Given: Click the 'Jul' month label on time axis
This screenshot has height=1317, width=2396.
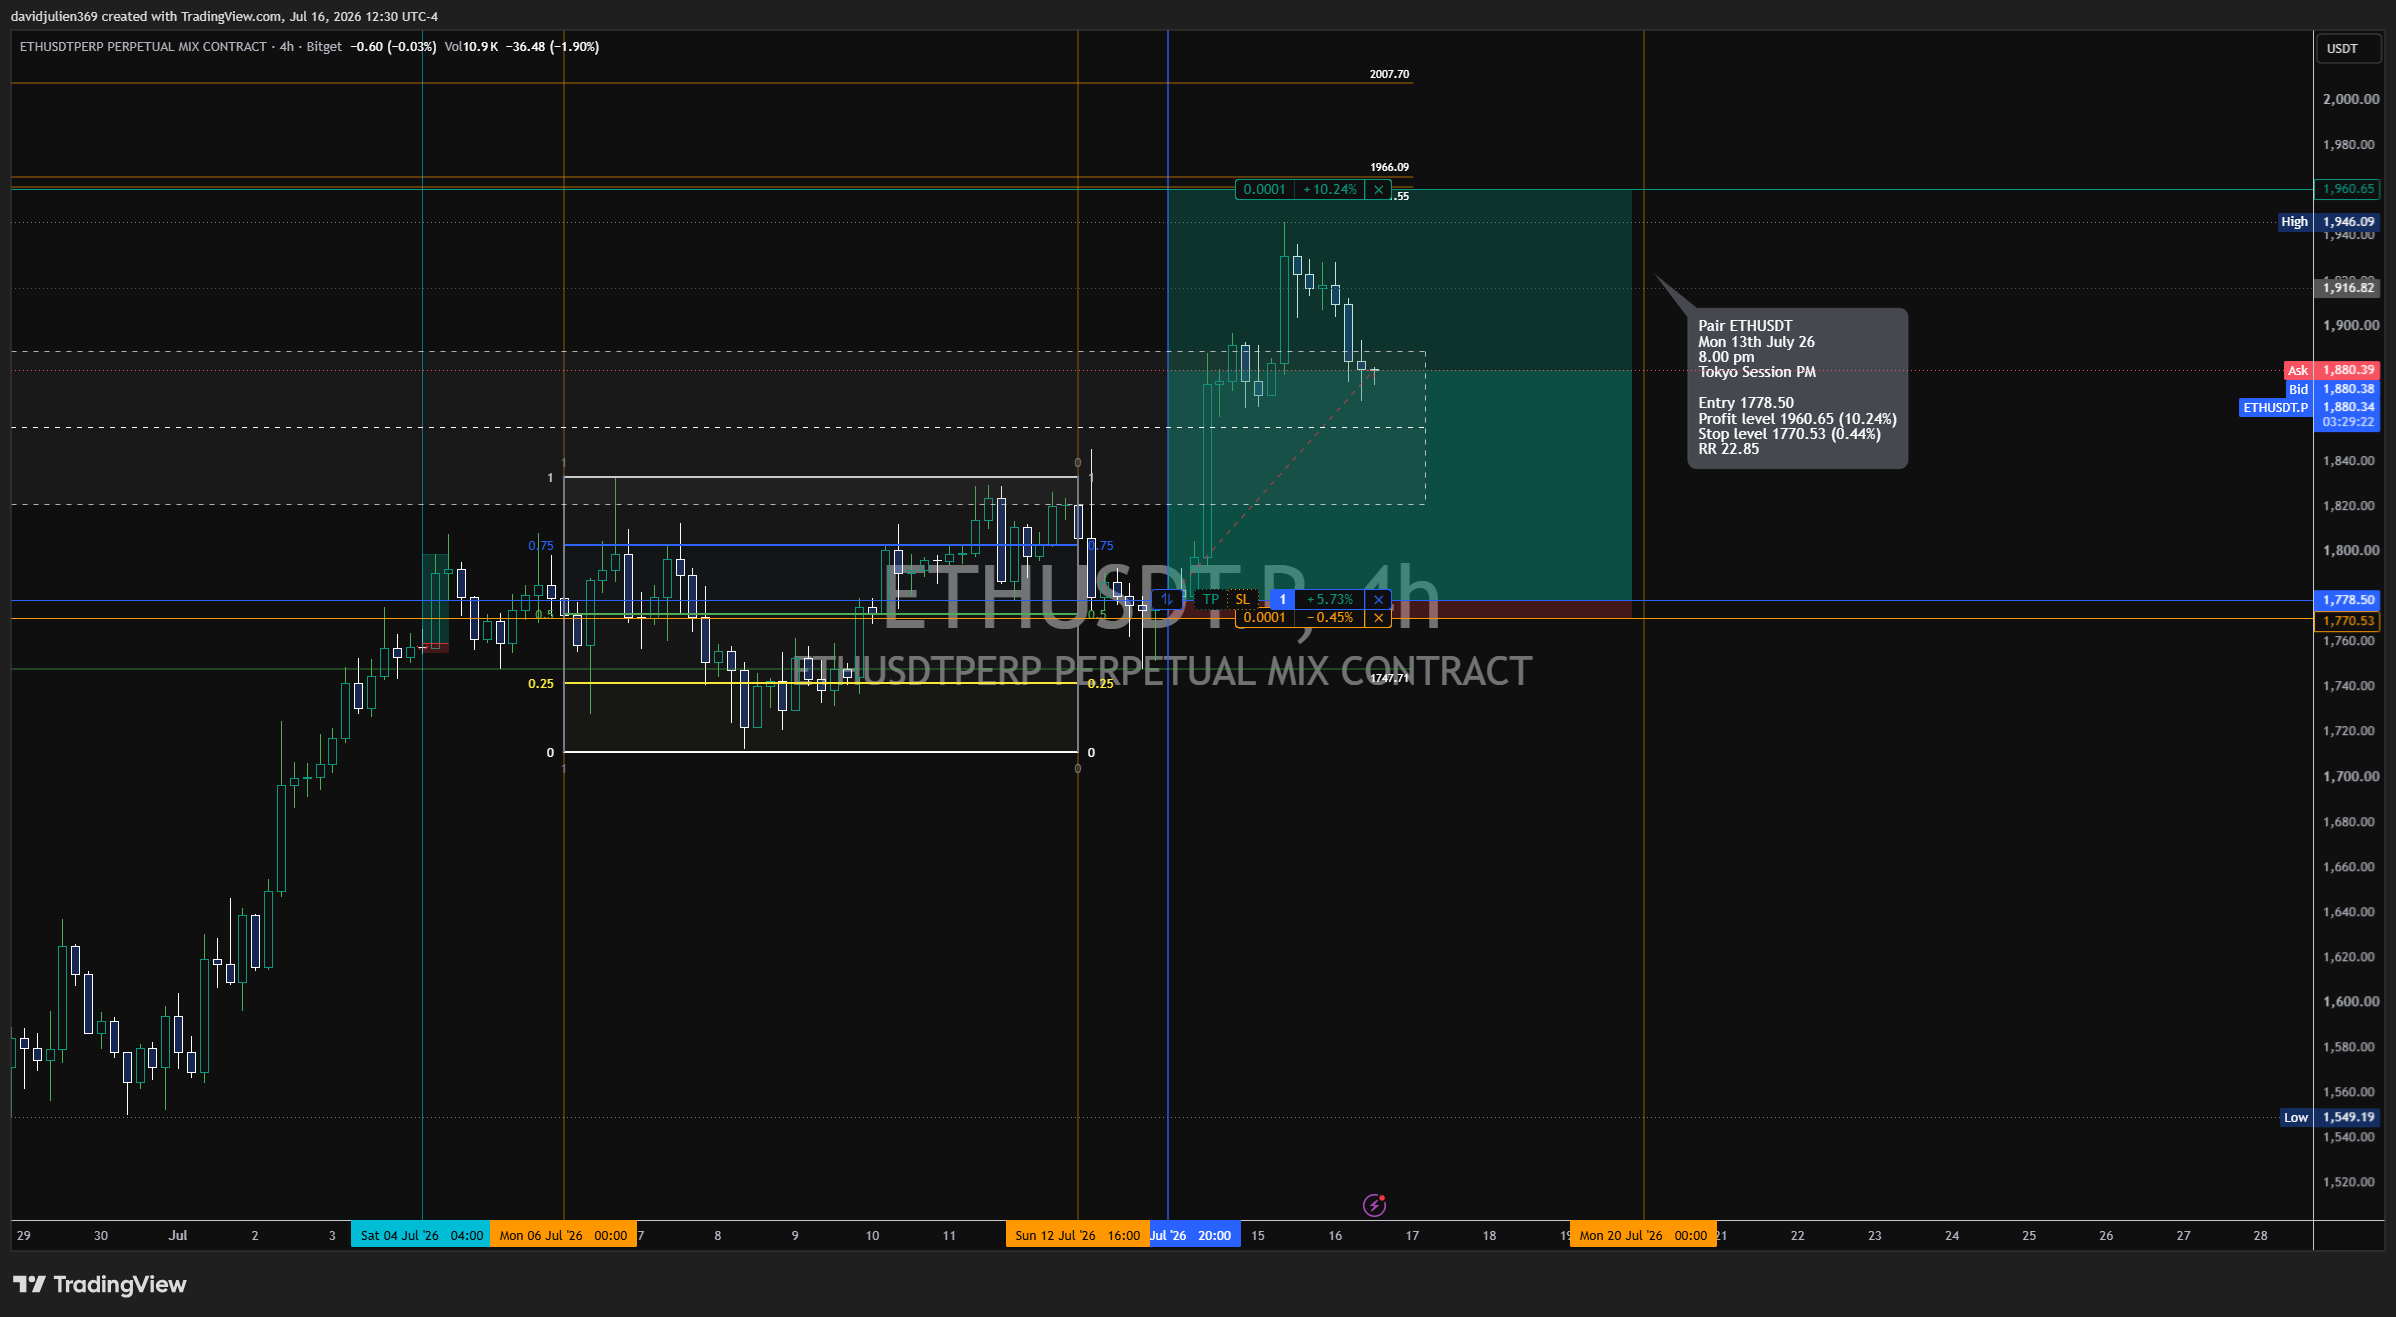Looking at the screenshot, I should pyautogui.click(x=178, y=1236).
